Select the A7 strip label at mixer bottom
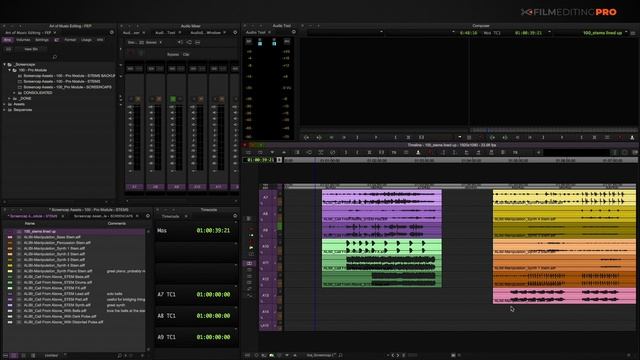The width and height of the screenshot is (640, 360). click(135, 187)
